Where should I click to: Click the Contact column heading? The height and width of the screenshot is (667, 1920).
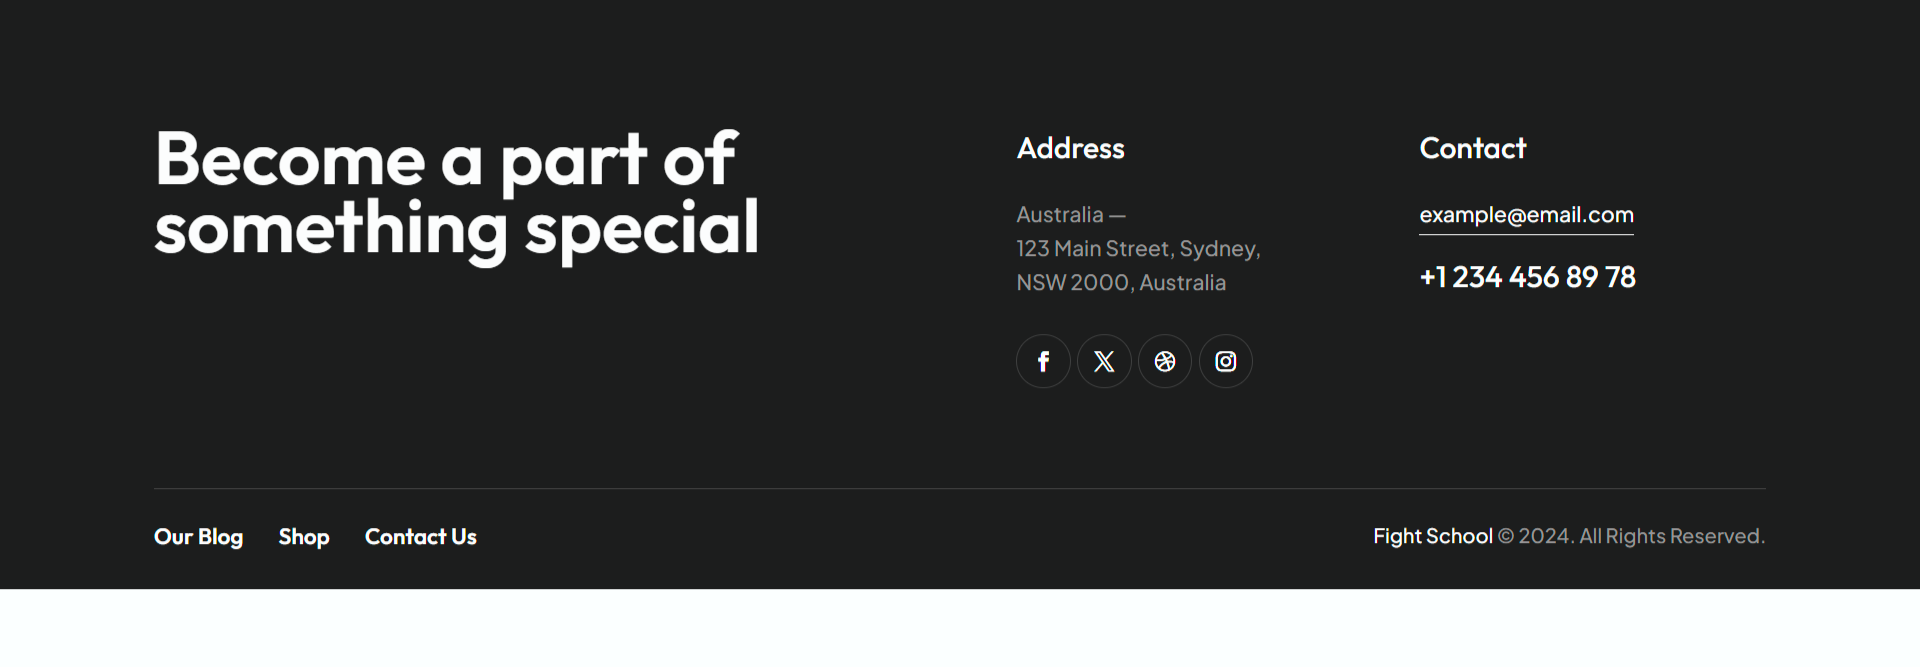1472,149
